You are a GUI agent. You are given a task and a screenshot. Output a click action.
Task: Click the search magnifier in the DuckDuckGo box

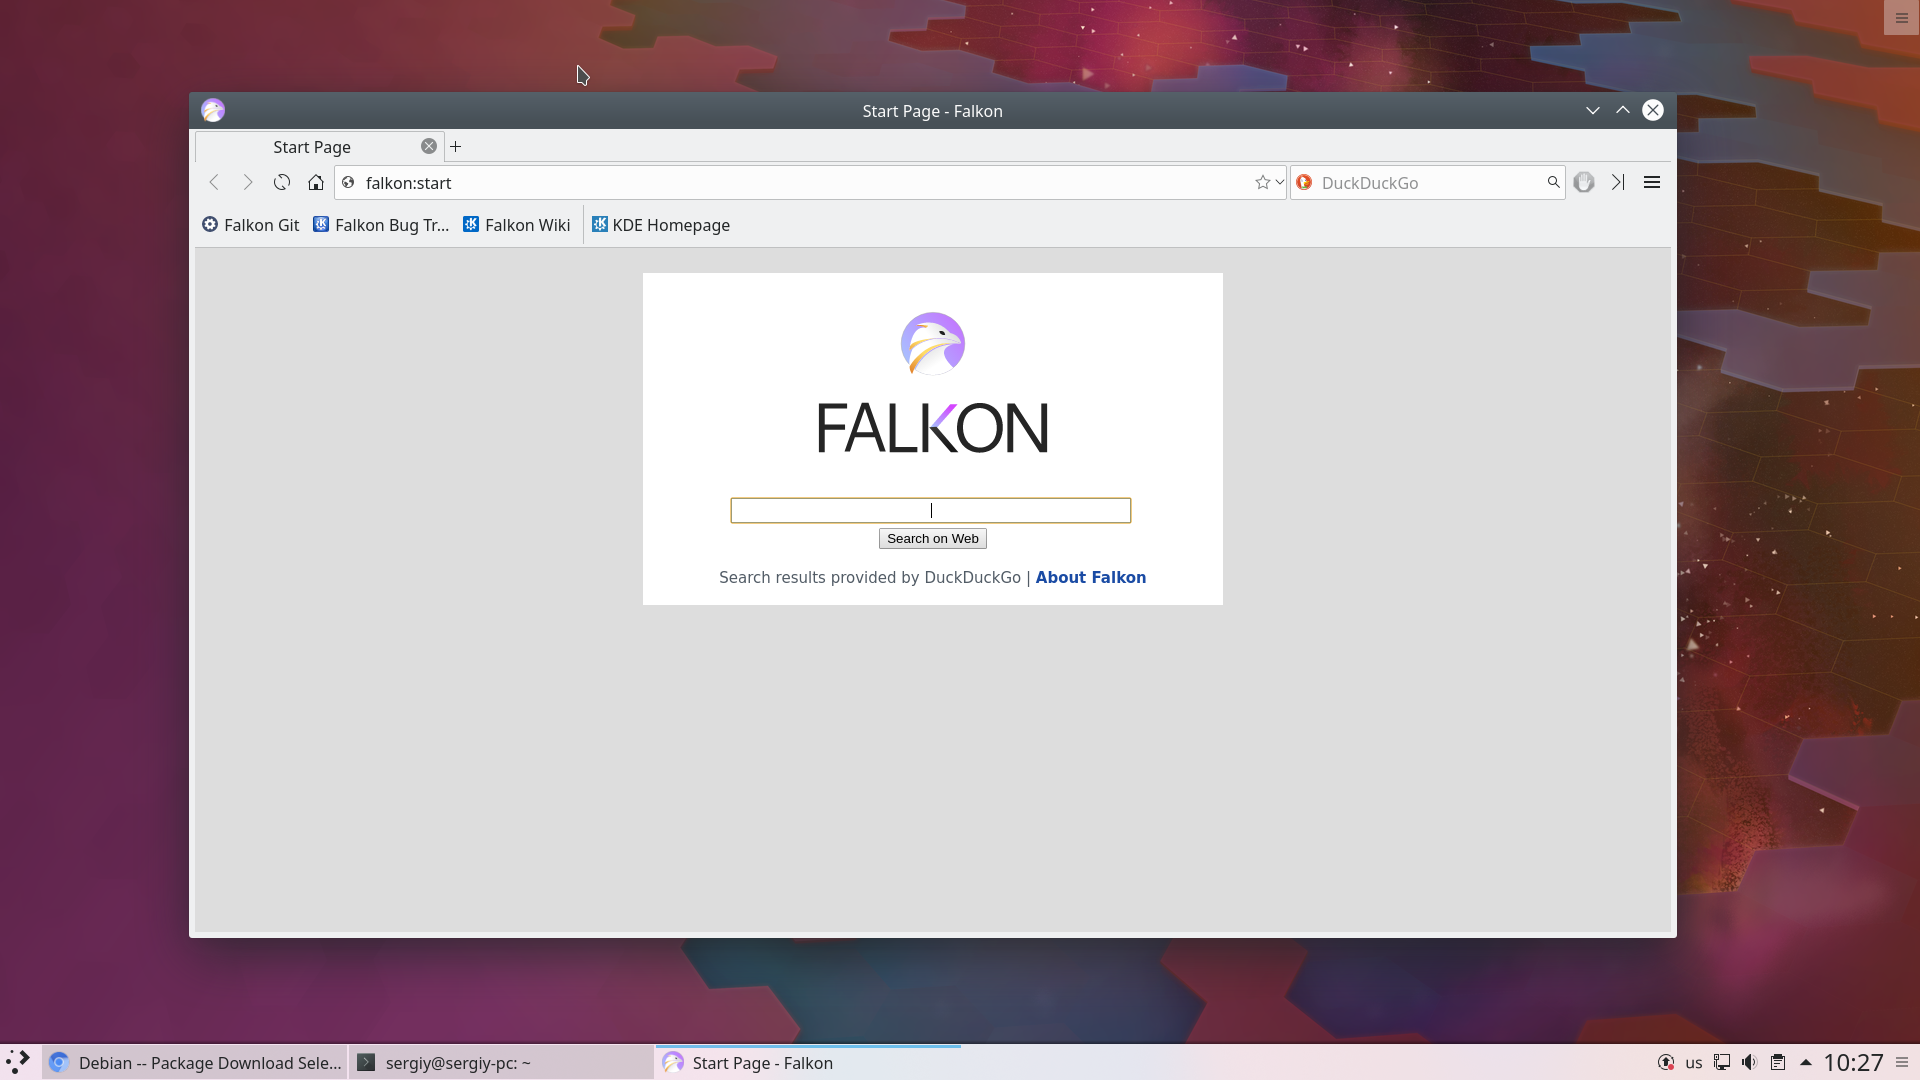click(1553, 182)
